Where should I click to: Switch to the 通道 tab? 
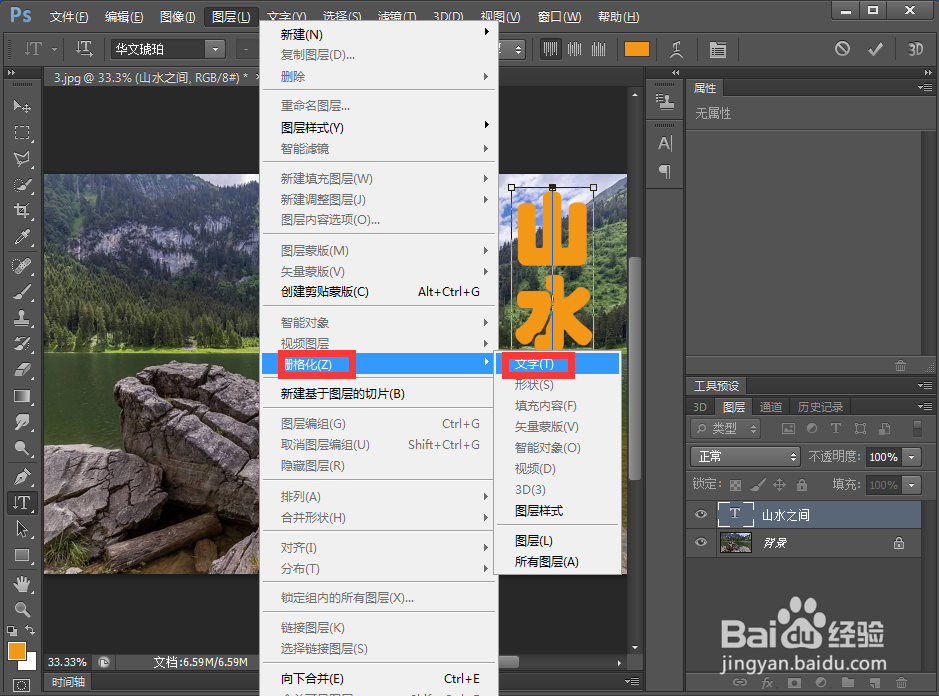coord(770,407)
